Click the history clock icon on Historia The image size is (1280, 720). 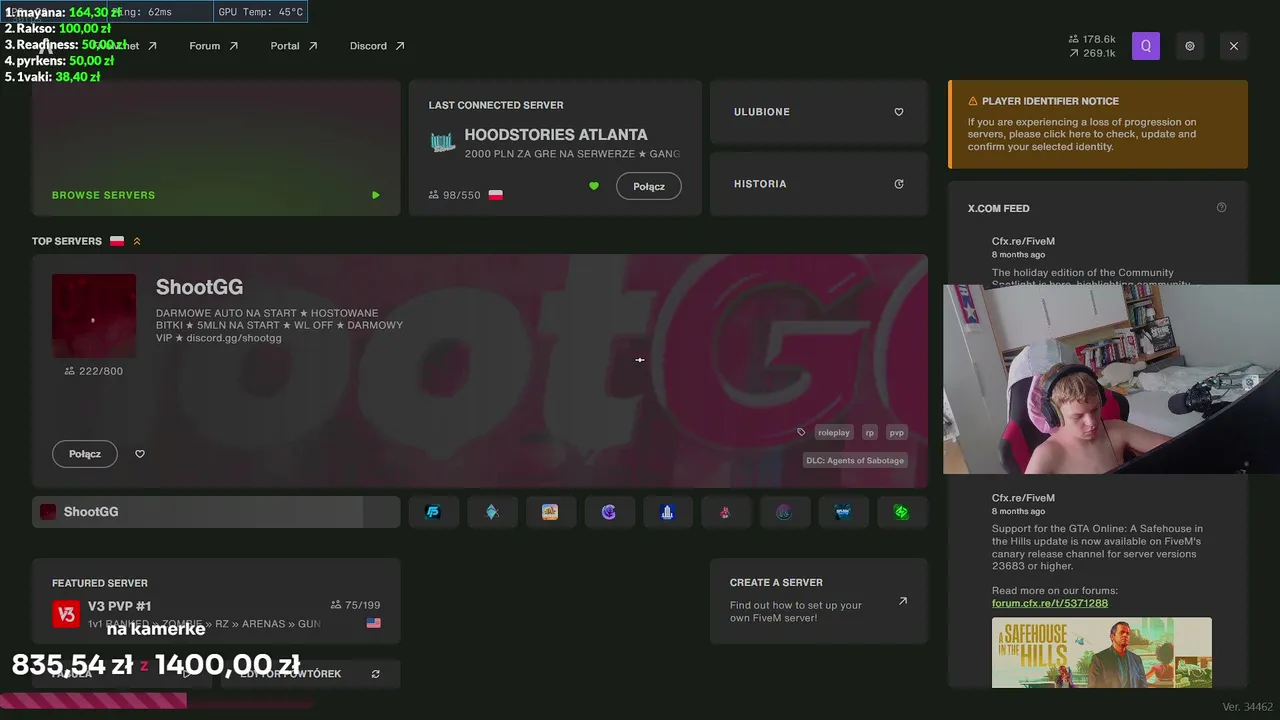[899, 184]
